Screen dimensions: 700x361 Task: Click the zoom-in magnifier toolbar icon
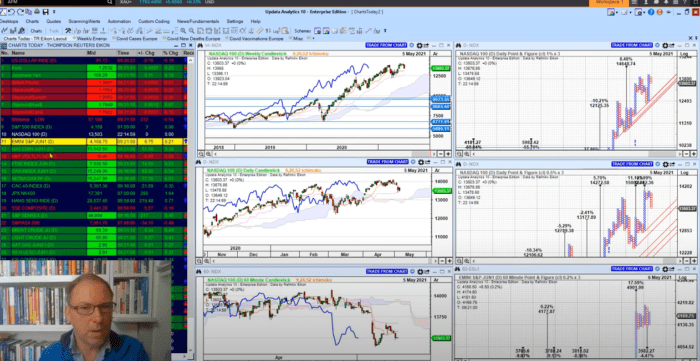[183, 31]
